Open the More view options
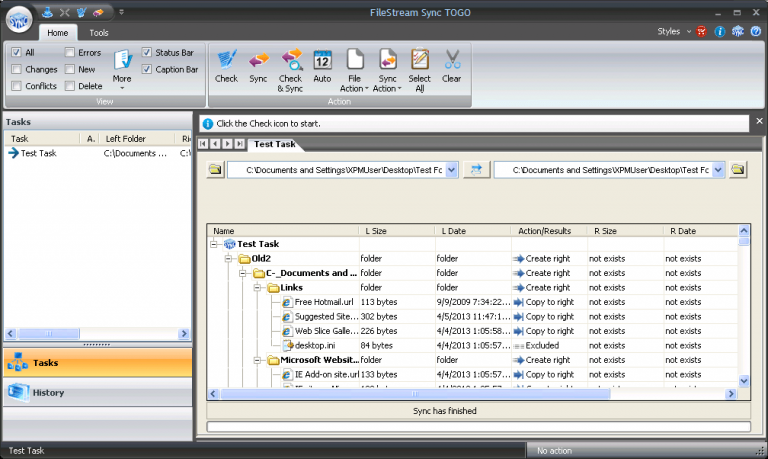768x459 pixels. [x=122, y=70]
